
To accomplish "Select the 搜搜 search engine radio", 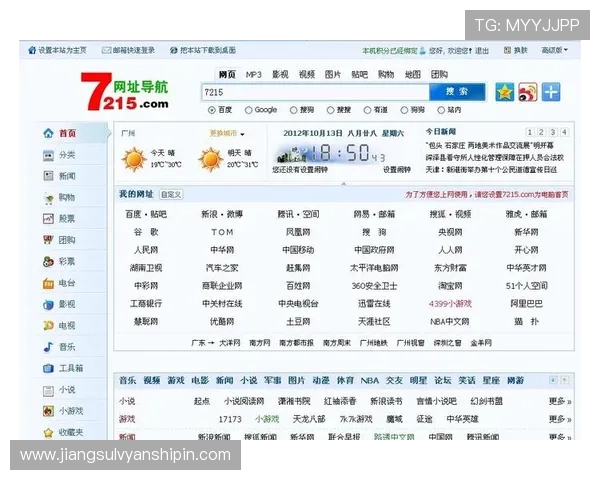I will pyautogui.click(x=331, y=110).
